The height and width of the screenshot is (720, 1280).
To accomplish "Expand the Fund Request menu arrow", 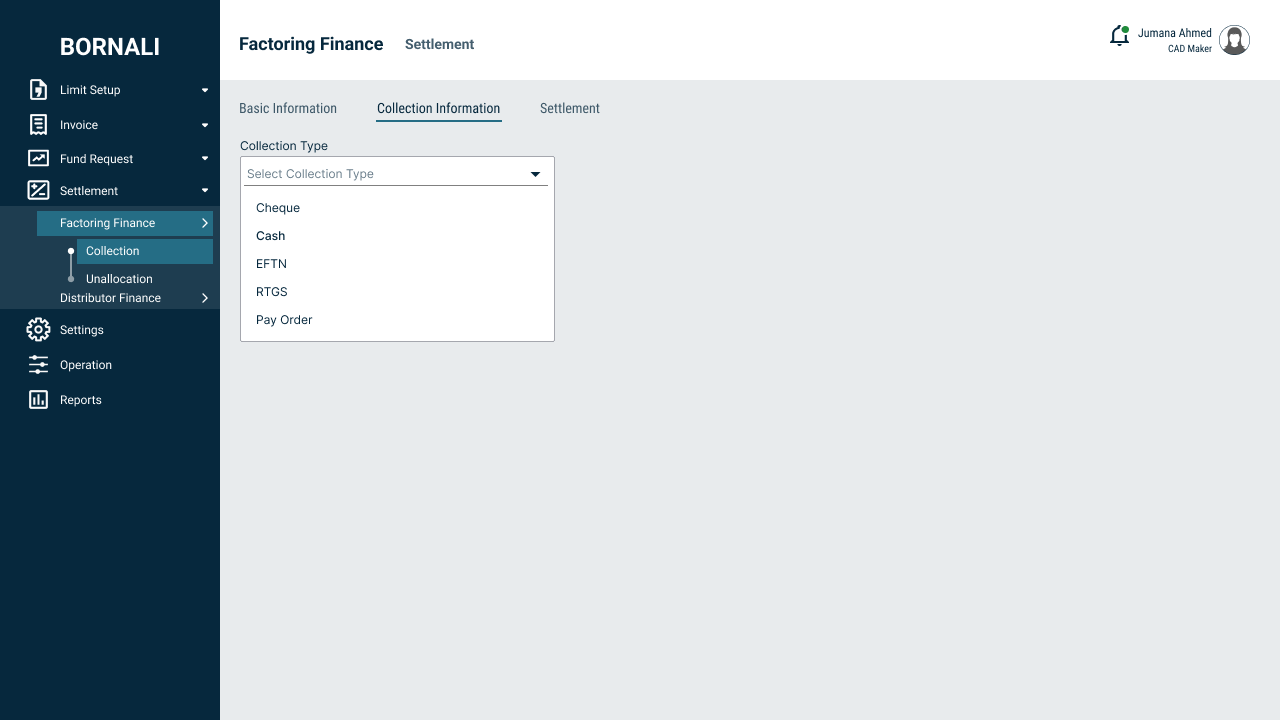I will click(205, 158).
